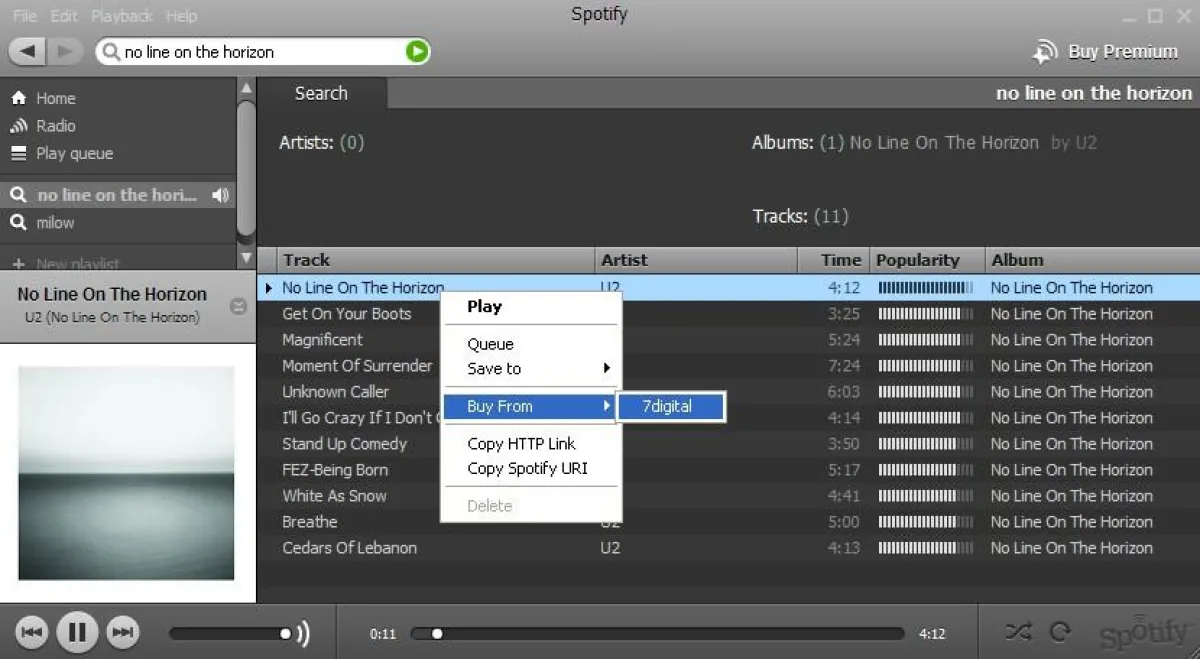This screenshot has height=659, width=1200.
Task: Sort by Artist column header
Action: coord(696,260)
